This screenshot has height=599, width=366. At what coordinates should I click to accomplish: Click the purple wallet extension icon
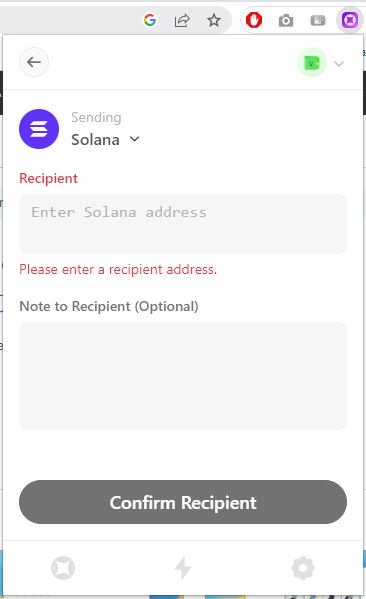point(350,20)
